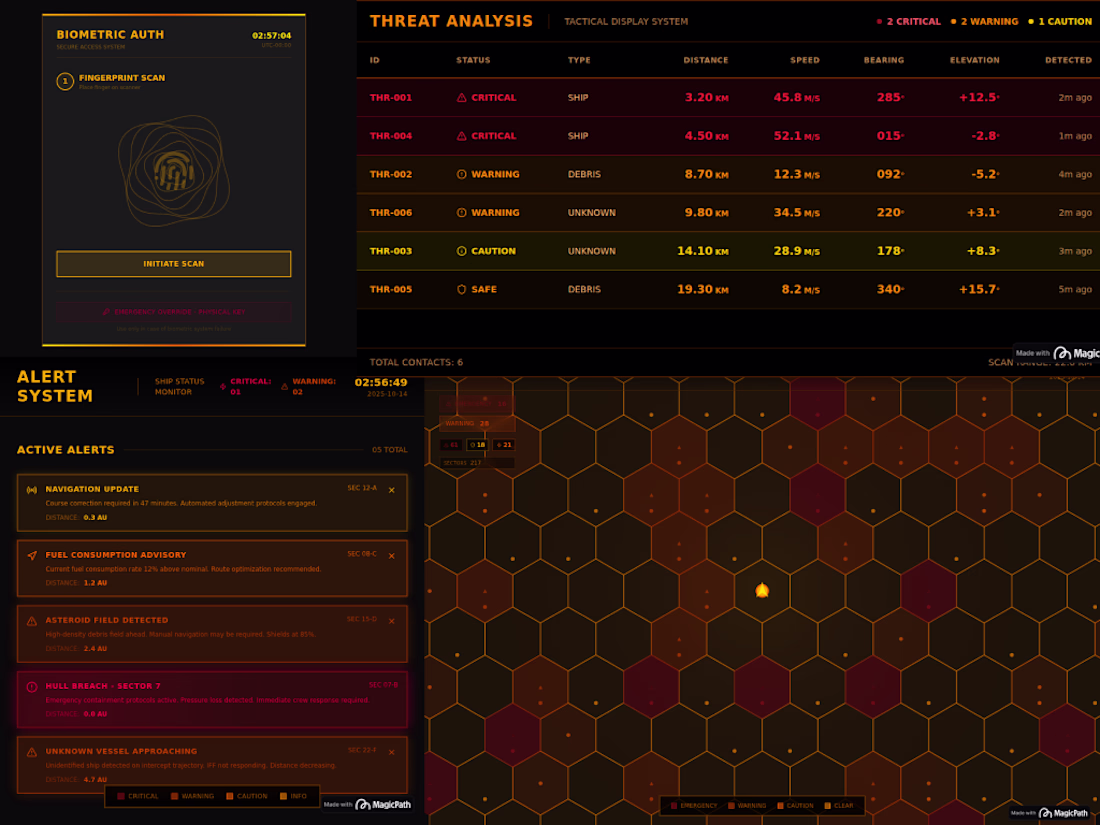
Task: Click Critical swatch in Alert System legend
Action: click(121, 796)
